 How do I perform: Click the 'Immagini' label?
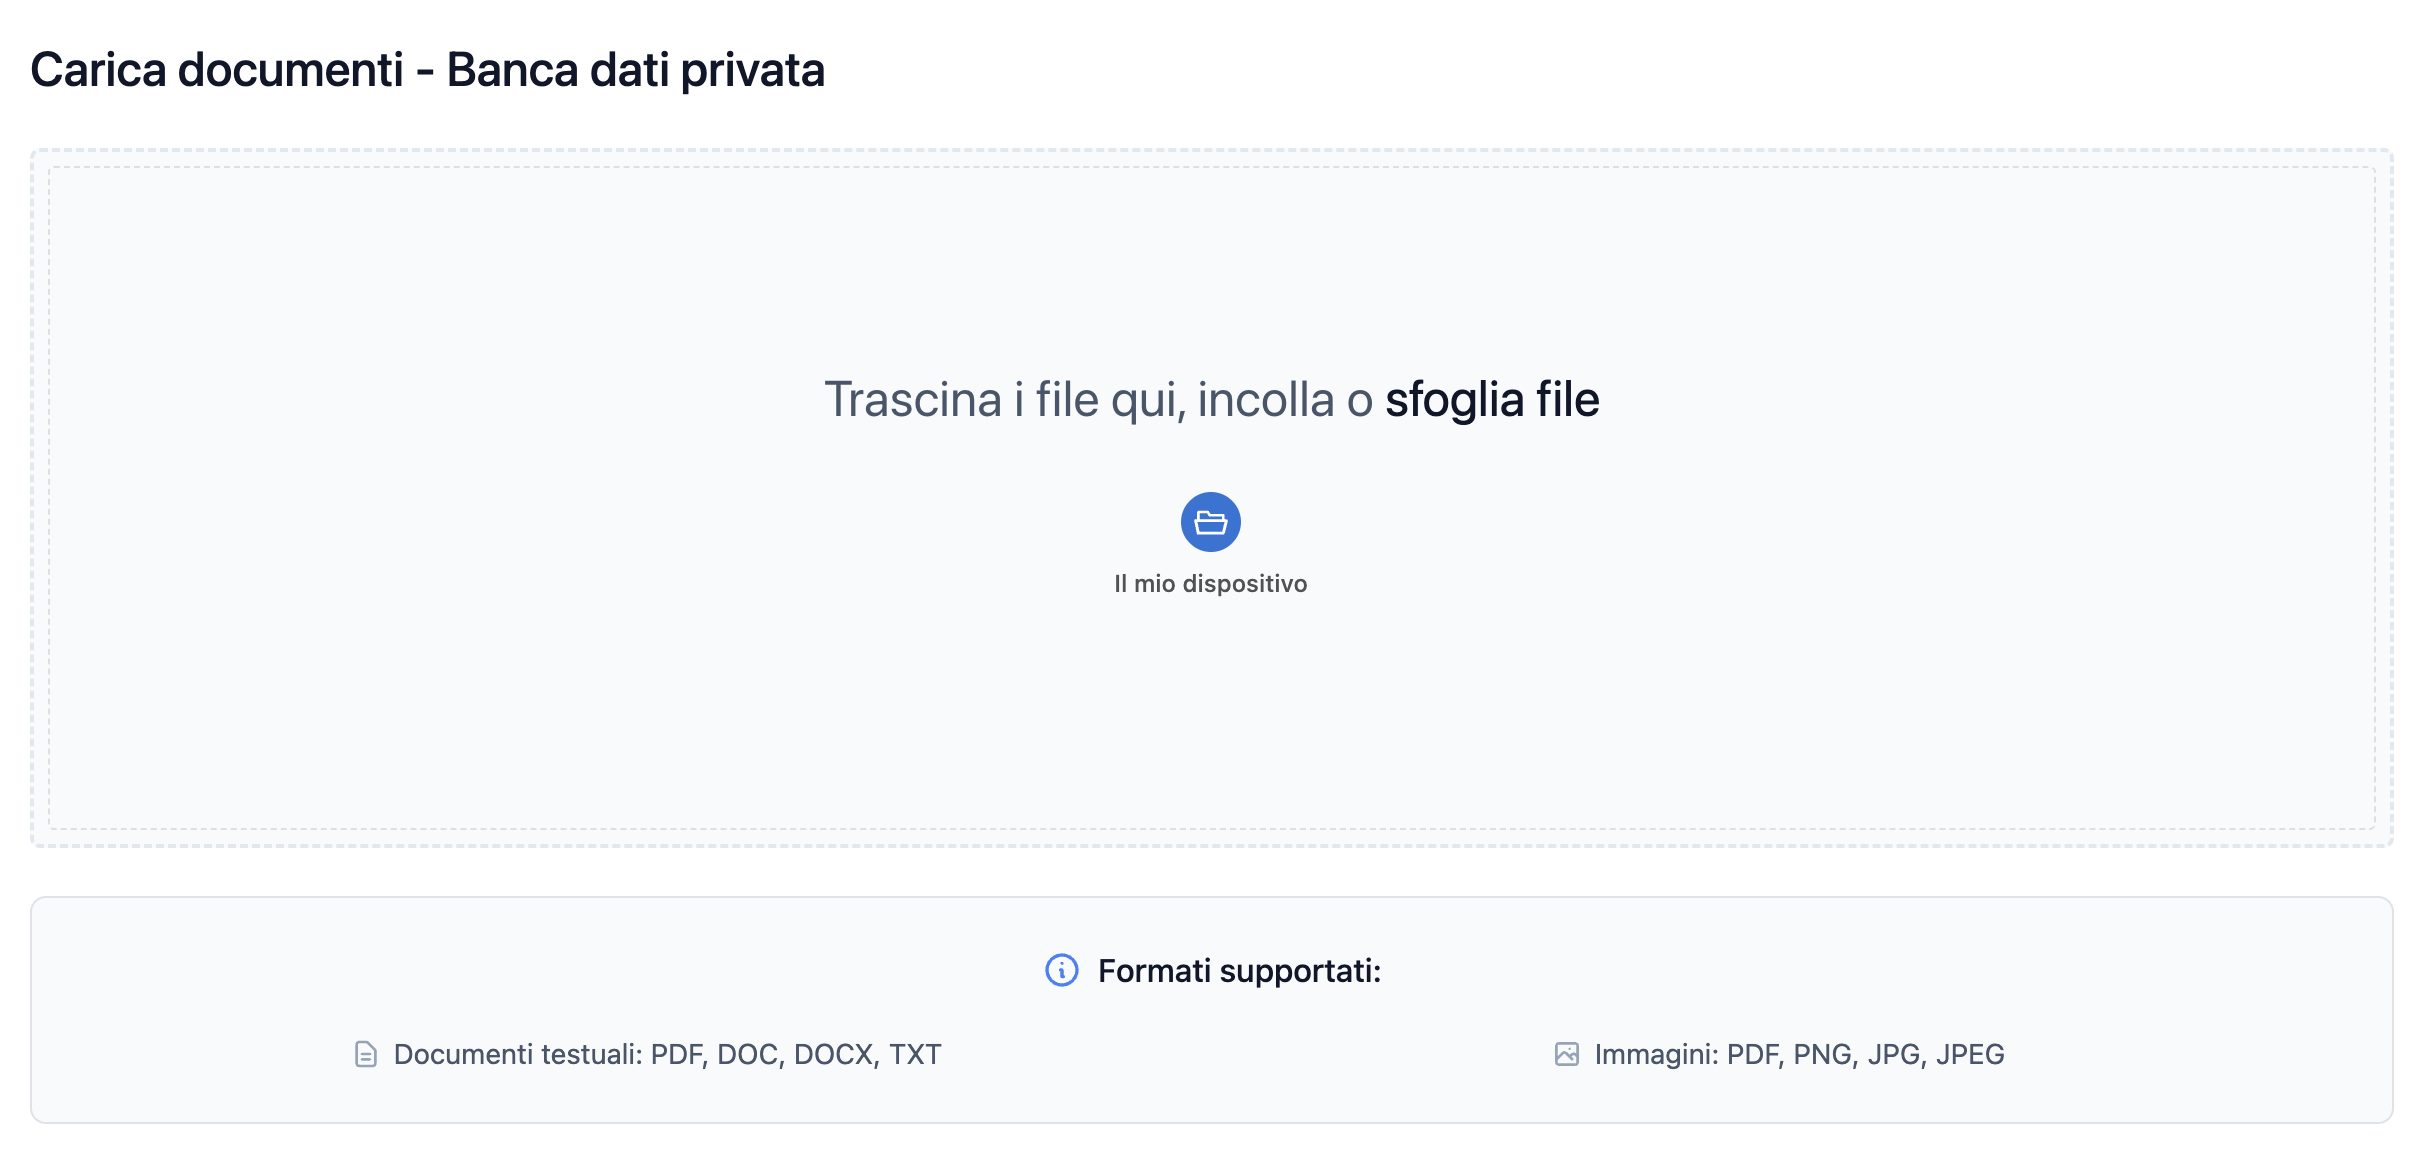(1655, 1054)
